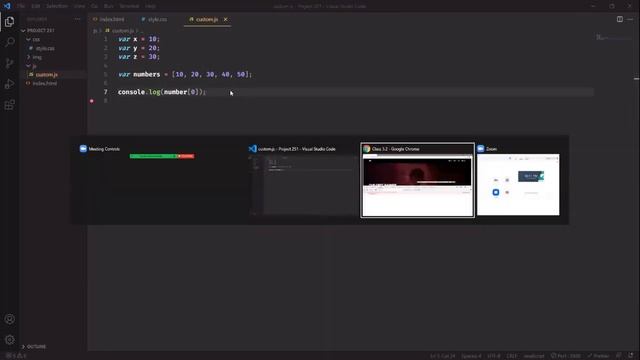This screenshot has height=360, width=640.
Task: Open the Manage gear icon
Action: tap(9, 340)
